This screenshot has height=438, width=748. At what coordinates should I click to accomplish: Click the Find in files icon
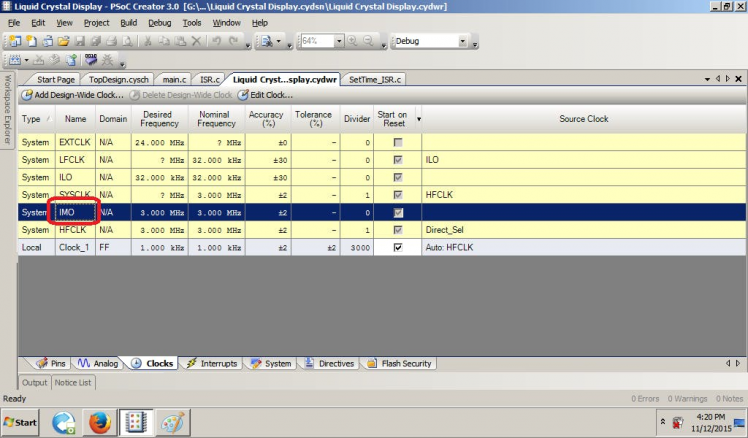267,41
